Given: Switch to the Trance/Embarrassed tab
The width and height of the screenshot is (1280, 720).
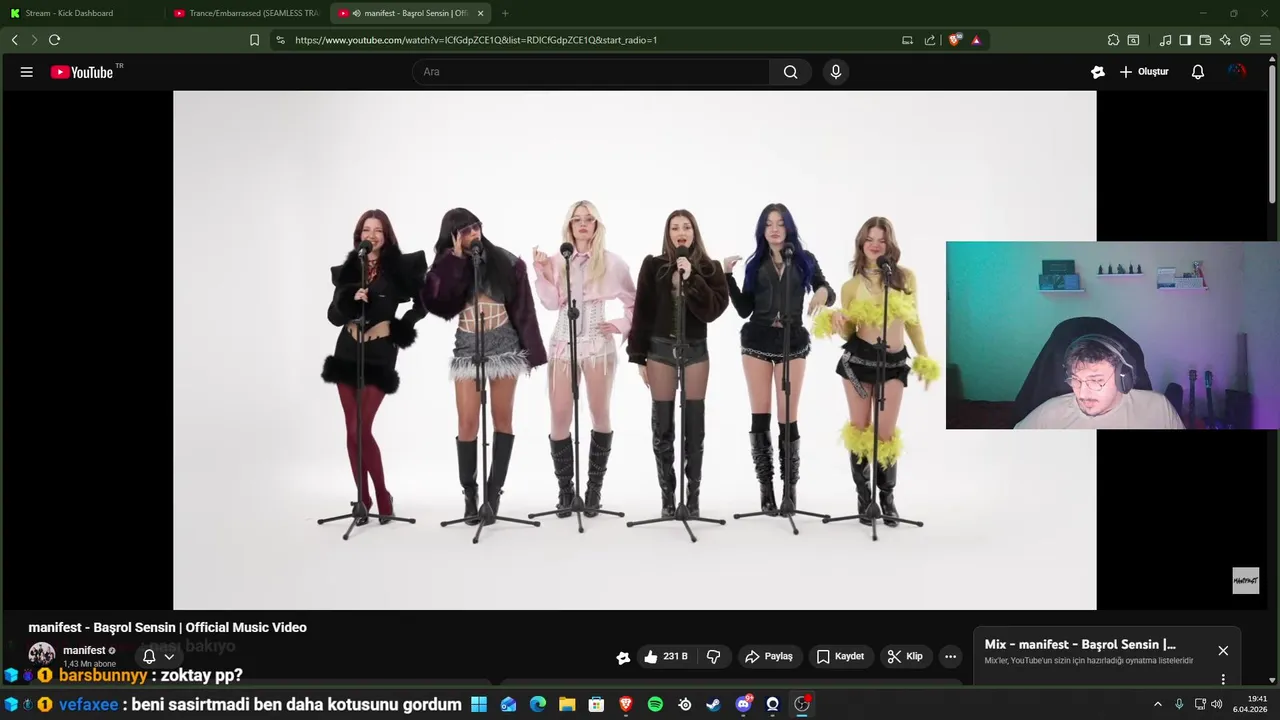Looking at the screenshot, I should [x=246, y=13].
